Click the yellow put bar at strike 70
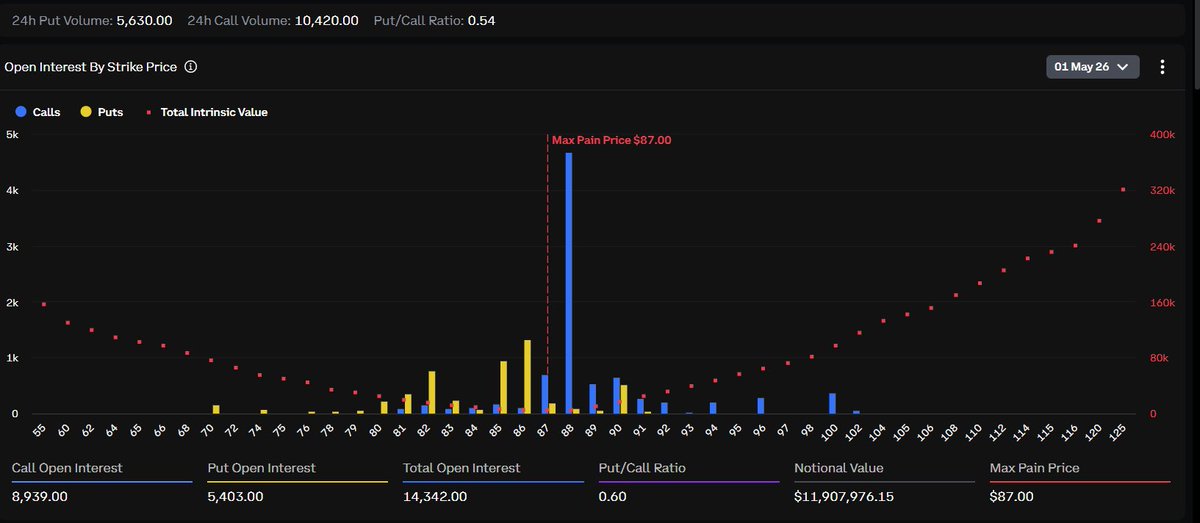The image size is (1200, 523). coord(216,410)
